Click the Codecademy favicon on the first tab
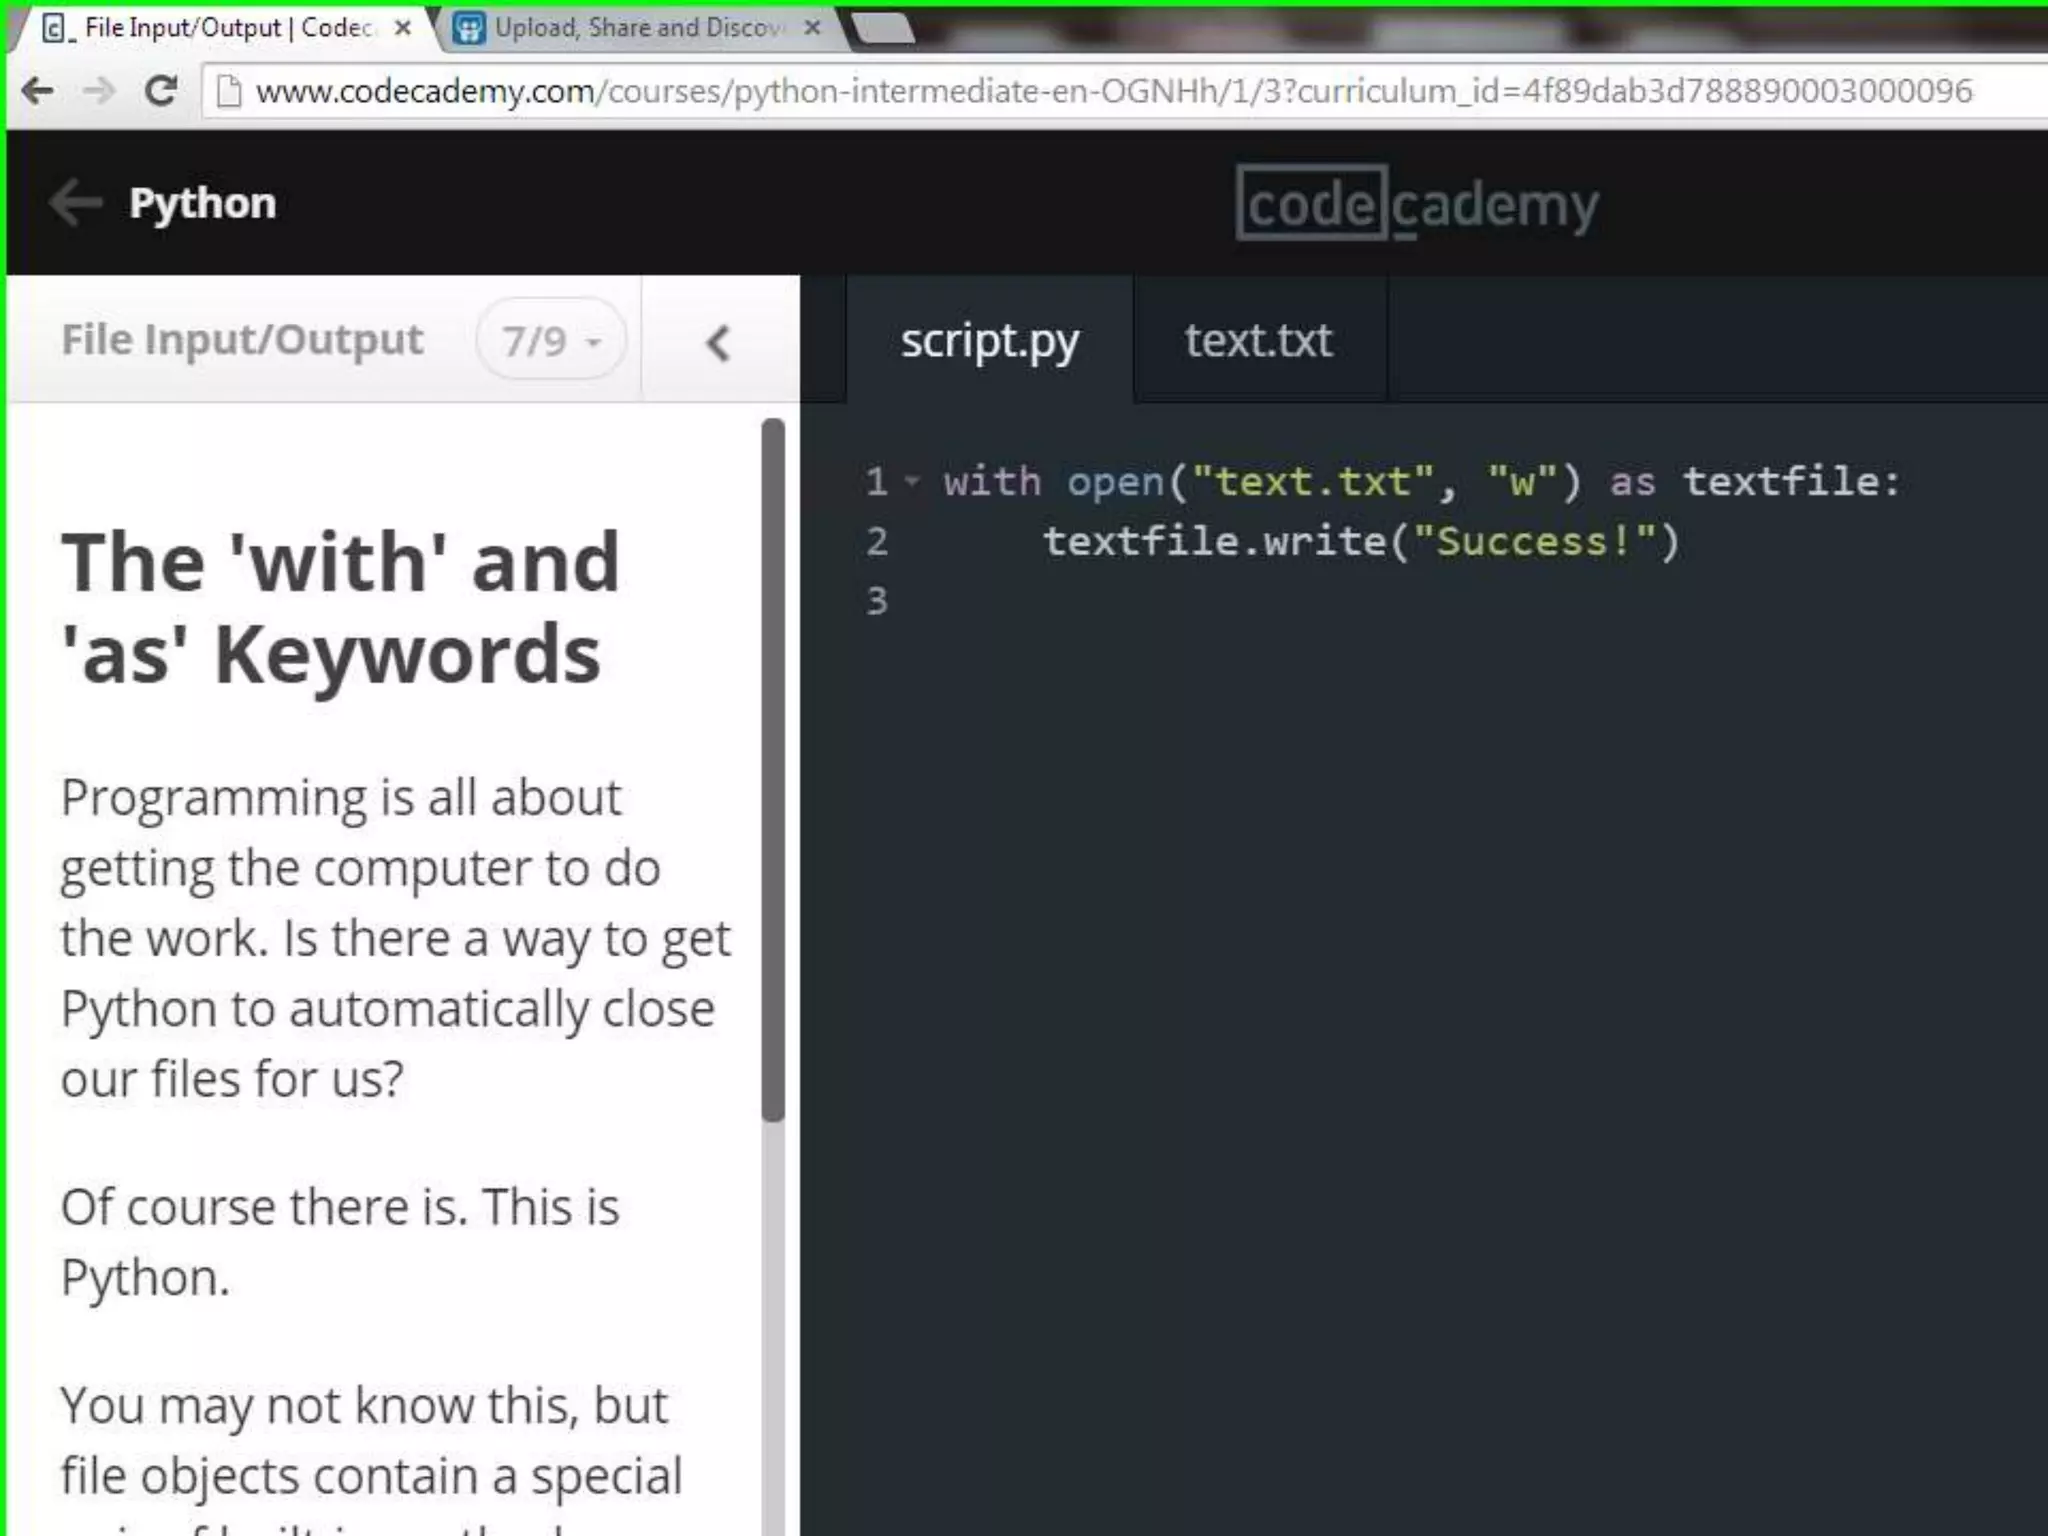 point(56,28)
